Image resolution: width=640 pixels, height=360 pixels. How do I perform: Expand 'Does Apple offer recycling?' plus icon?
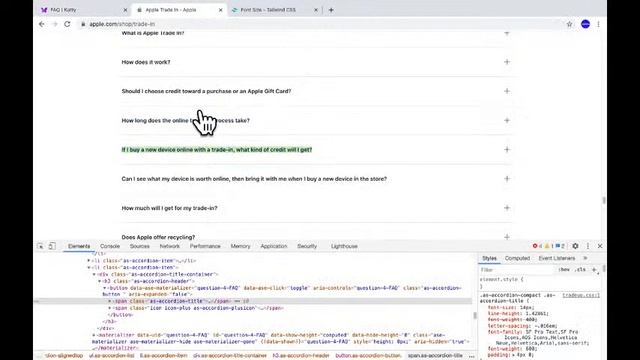point(507,237)
